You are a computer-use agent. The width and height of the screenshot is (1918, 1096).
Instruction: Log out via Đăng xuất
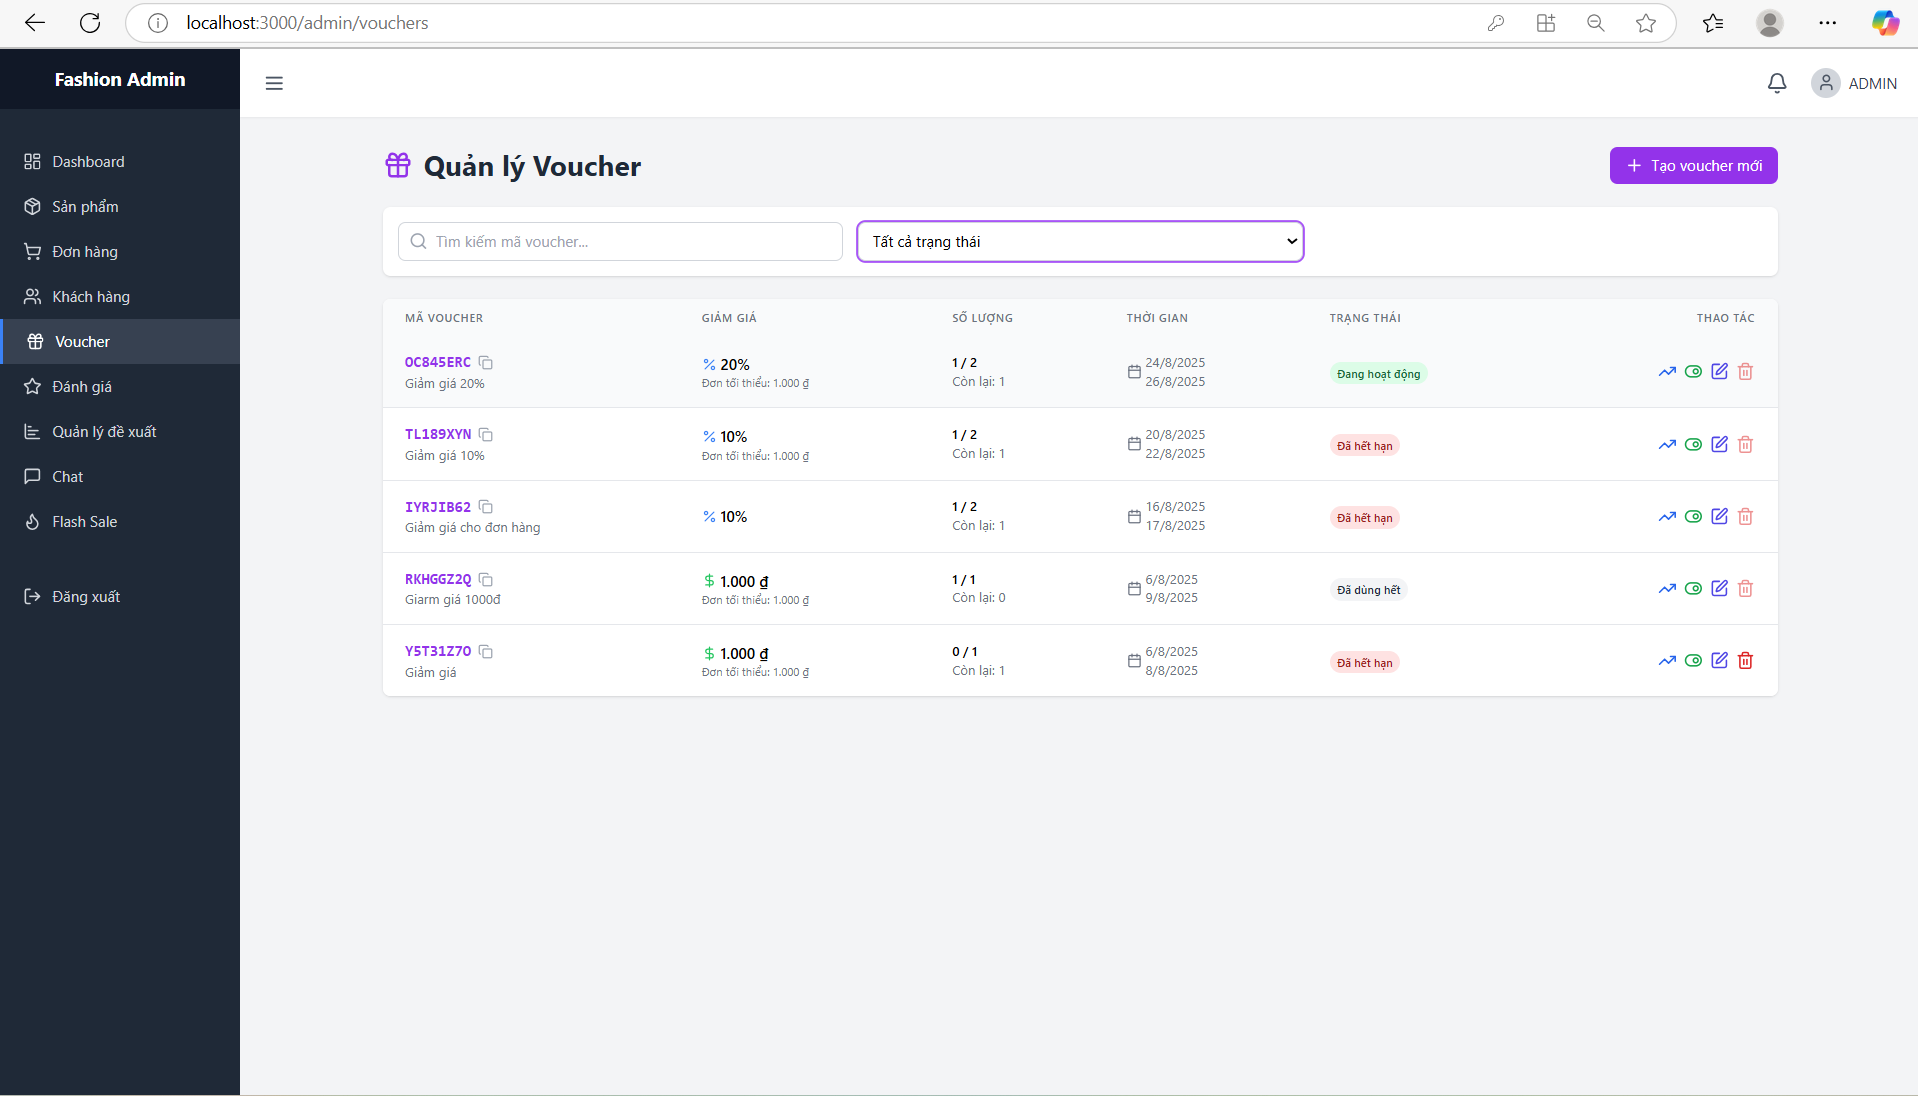click(x=120, y=597)
